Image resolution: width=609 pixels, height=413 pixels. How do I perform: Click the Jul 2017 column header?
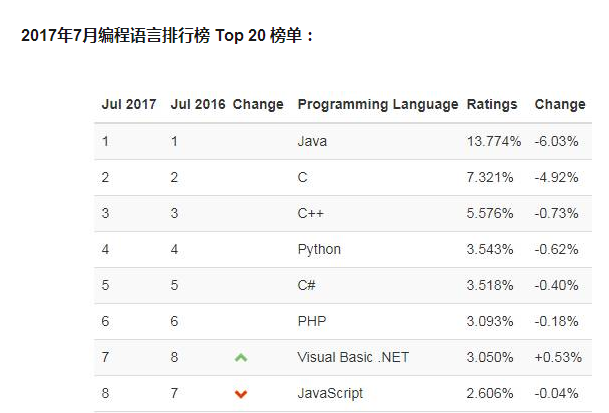129,104
